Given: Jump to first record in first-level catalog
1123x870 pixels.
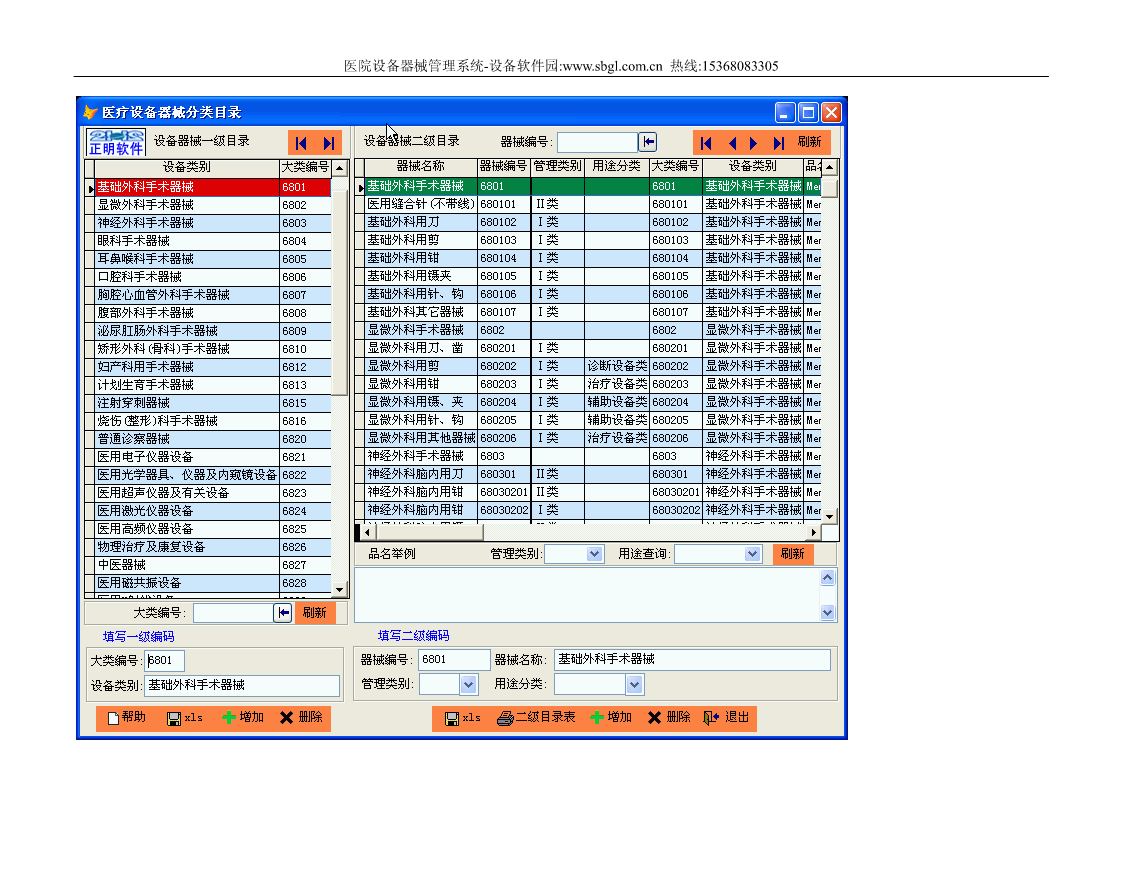Looking at the screenshot, I should (302, 142).
